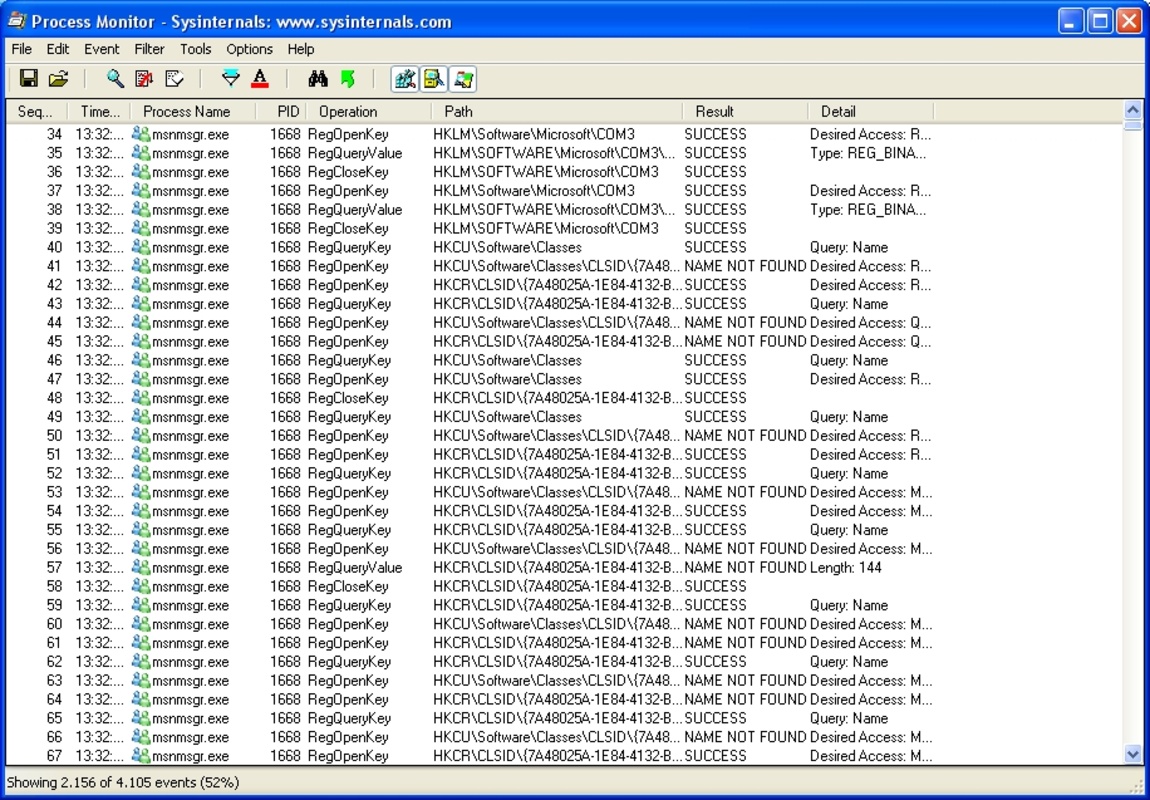
Task: Open the Event menu
Action: coord(101,49)
